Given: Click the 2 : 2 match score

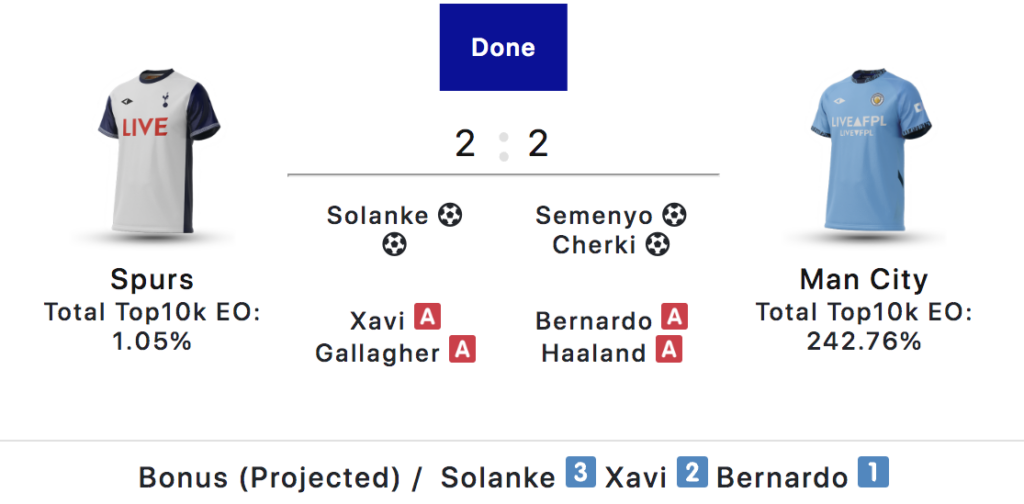Looking at the screenshot, I should click(x=502, y=145).
